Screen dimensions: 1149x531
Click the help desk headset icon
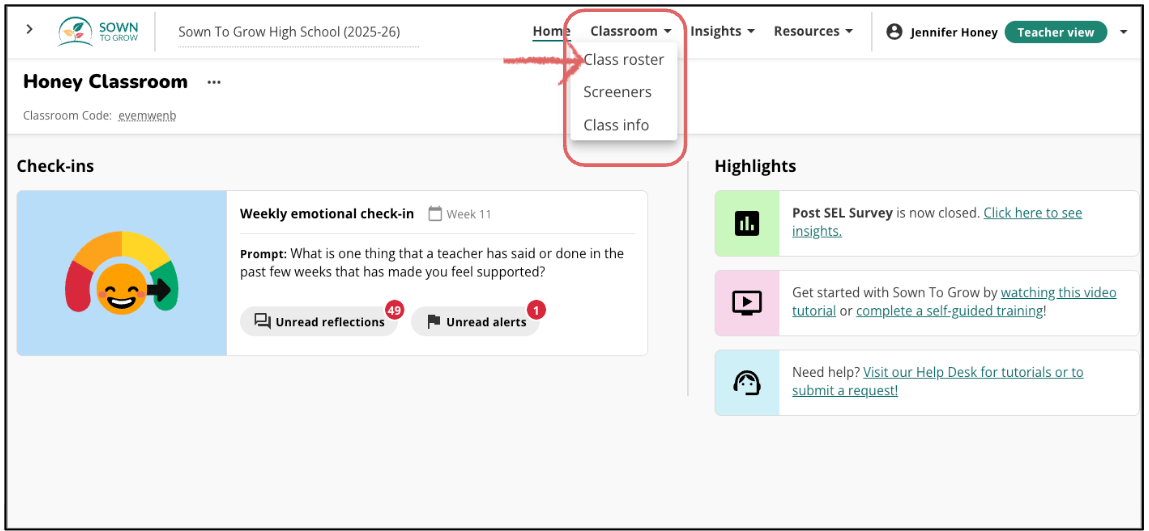747,382
